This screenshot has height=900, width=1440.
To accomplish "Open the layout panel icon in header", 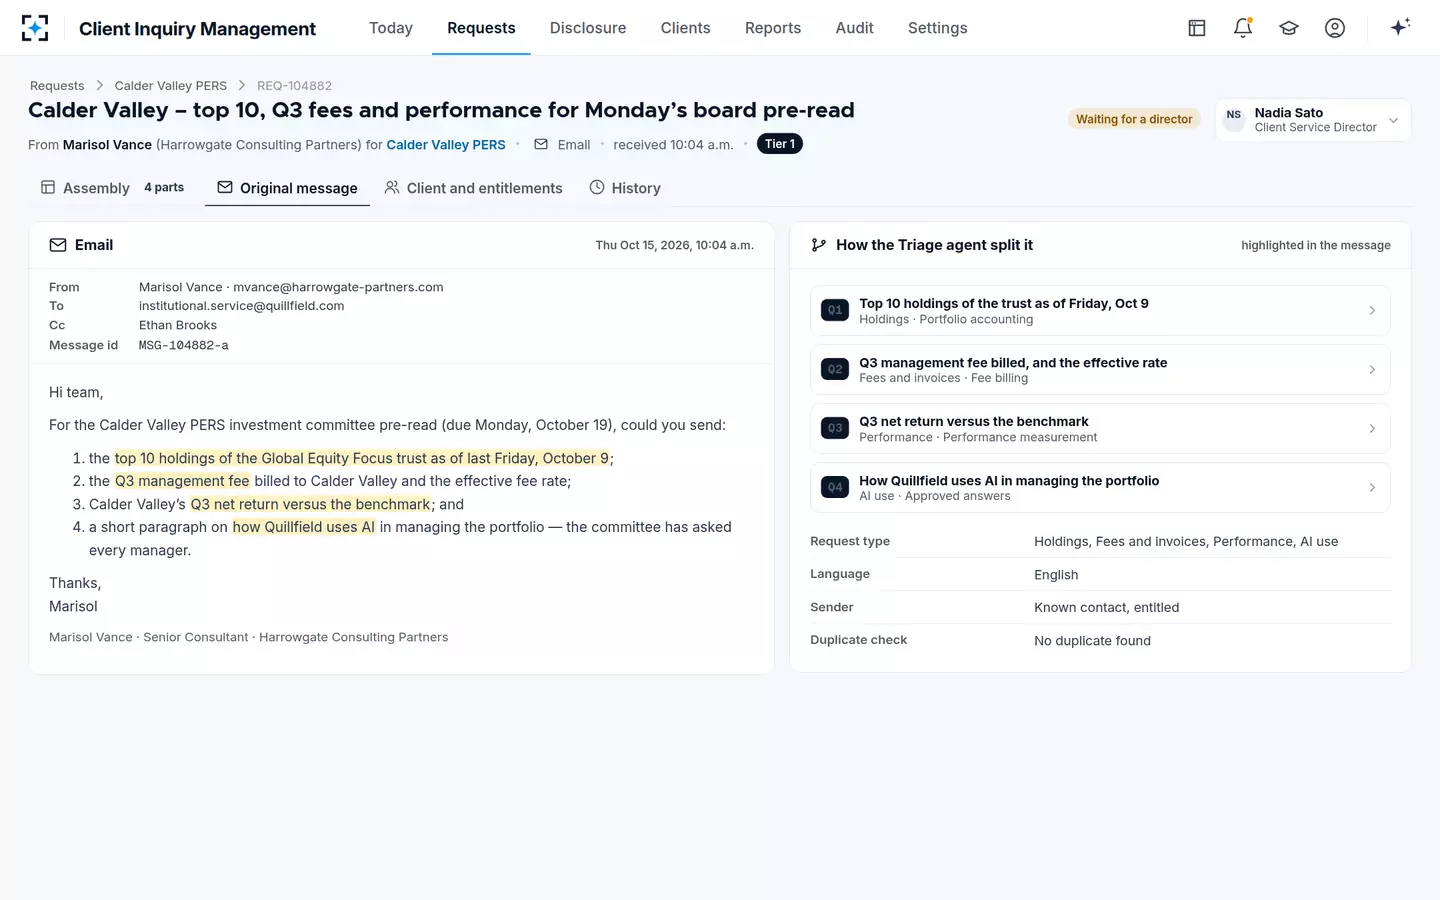I will (1197, 28).
